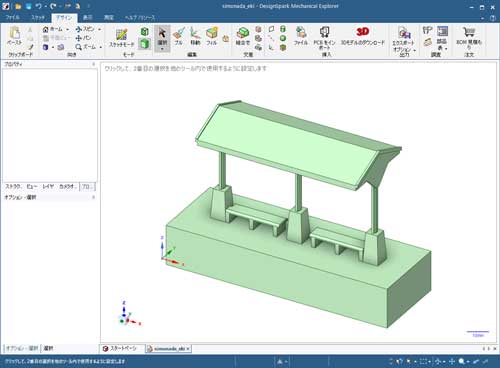Import a PCB file
This screenshot has height=368, width=500.
point(324,38)
